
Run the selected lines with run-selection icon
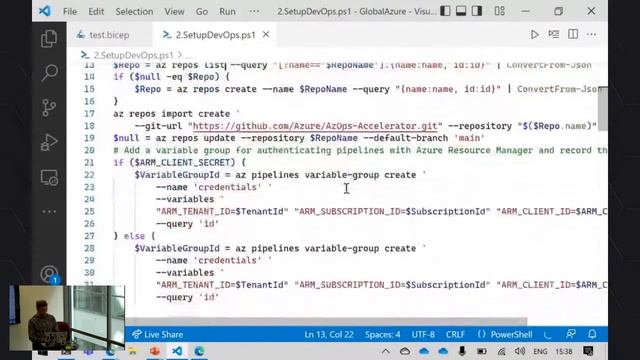point(553,34)
